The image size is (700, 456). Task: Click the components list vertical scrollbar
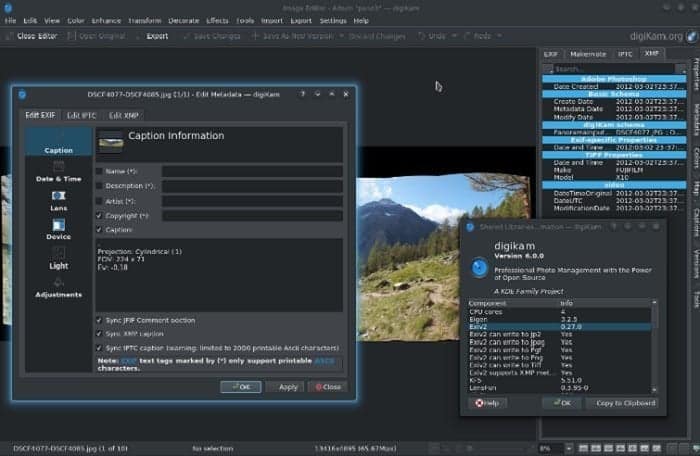click(654, 347)
